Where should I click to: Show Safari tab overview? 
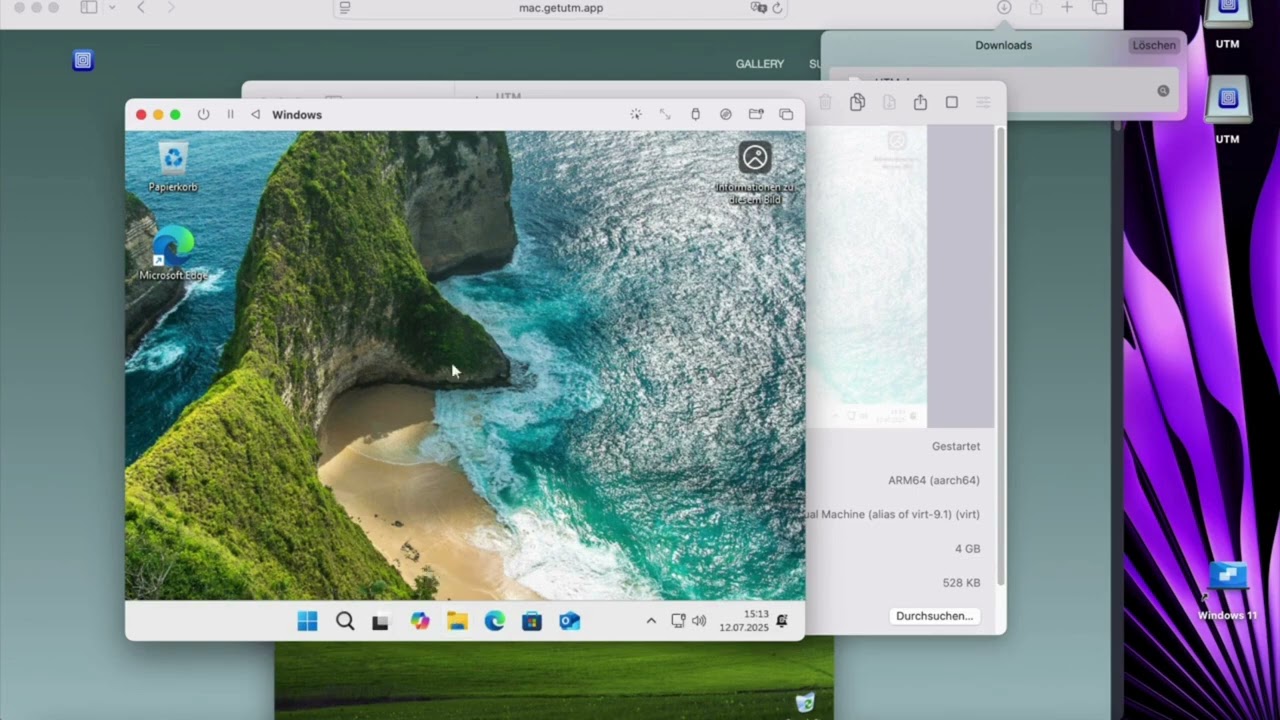click(1100, 7)
